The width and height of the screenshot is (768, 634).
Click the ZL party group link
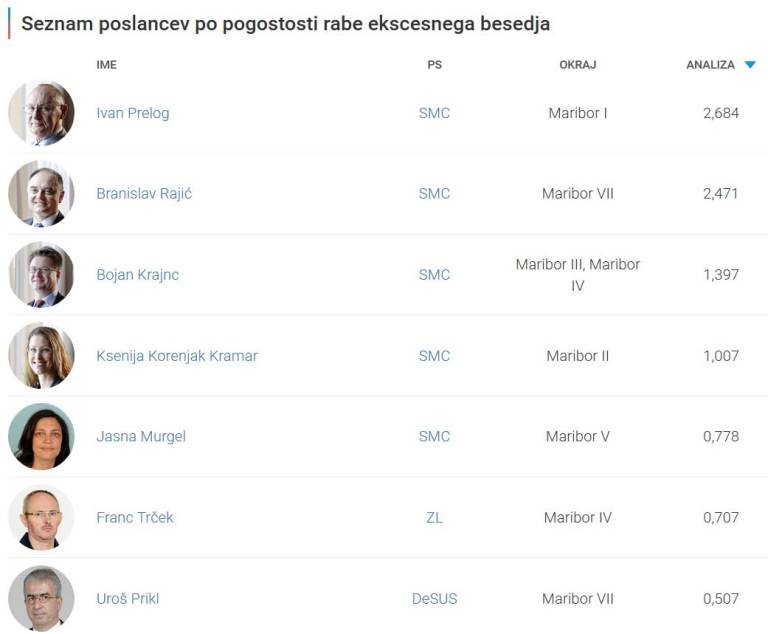434,518
